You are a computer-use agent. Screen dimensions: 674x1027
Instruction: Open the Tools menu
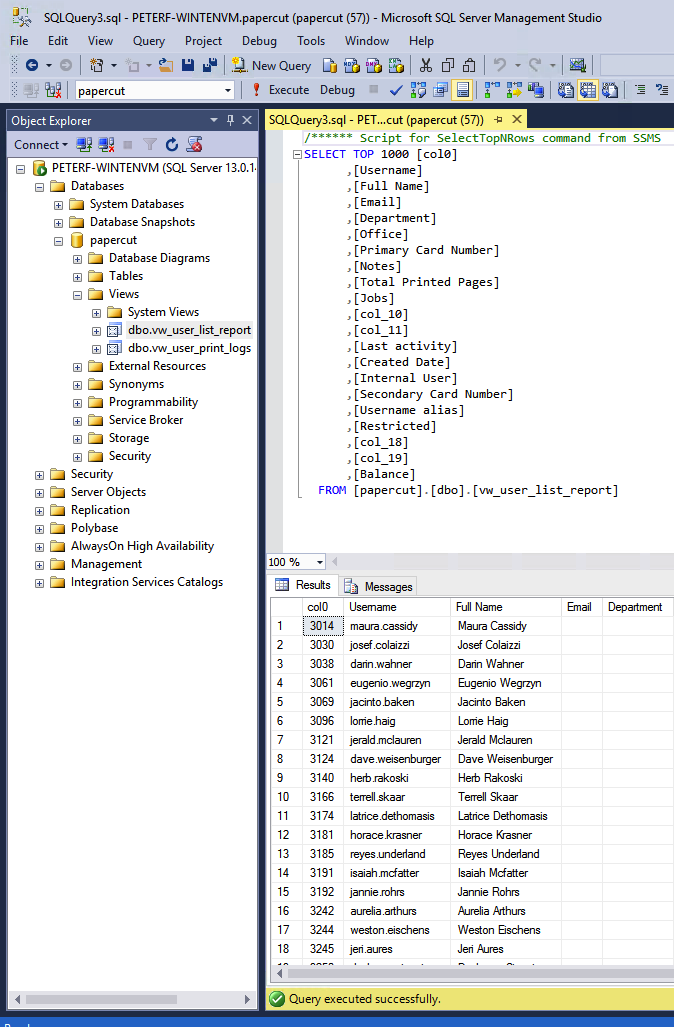point(310,41)
